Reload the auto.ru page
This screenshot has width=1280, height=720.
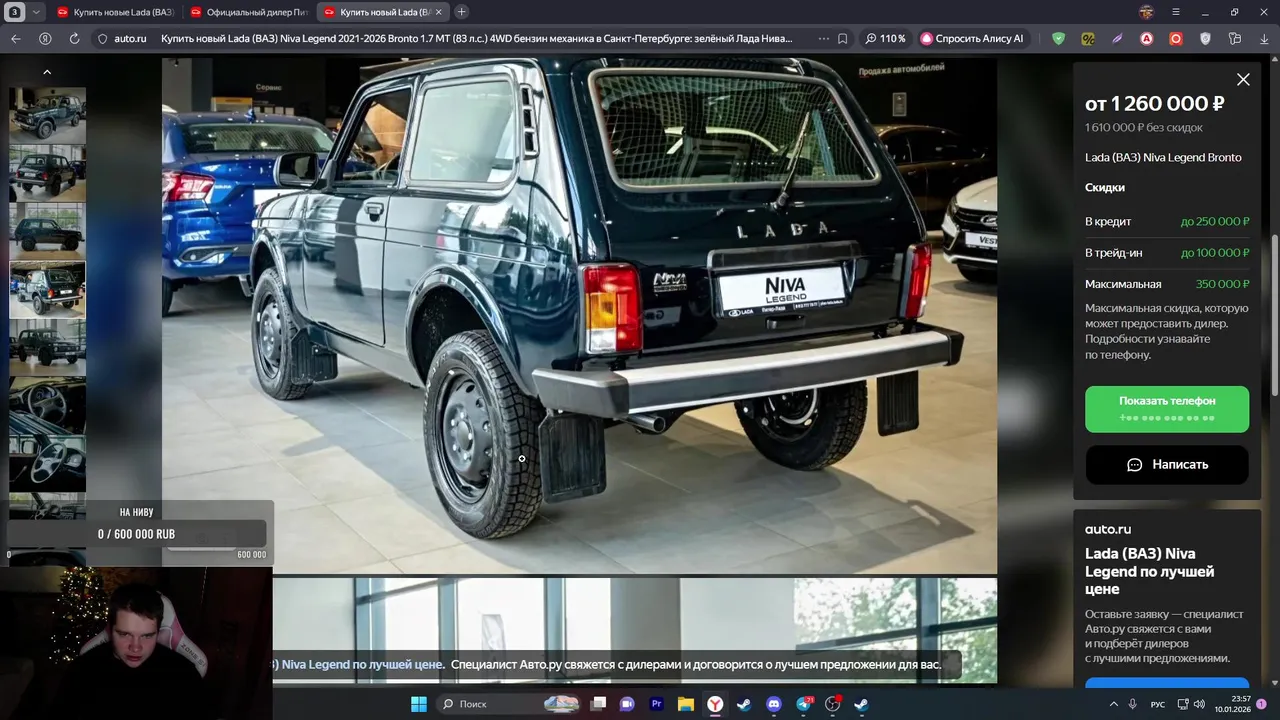pyautogui.click(x=74, y=39)
